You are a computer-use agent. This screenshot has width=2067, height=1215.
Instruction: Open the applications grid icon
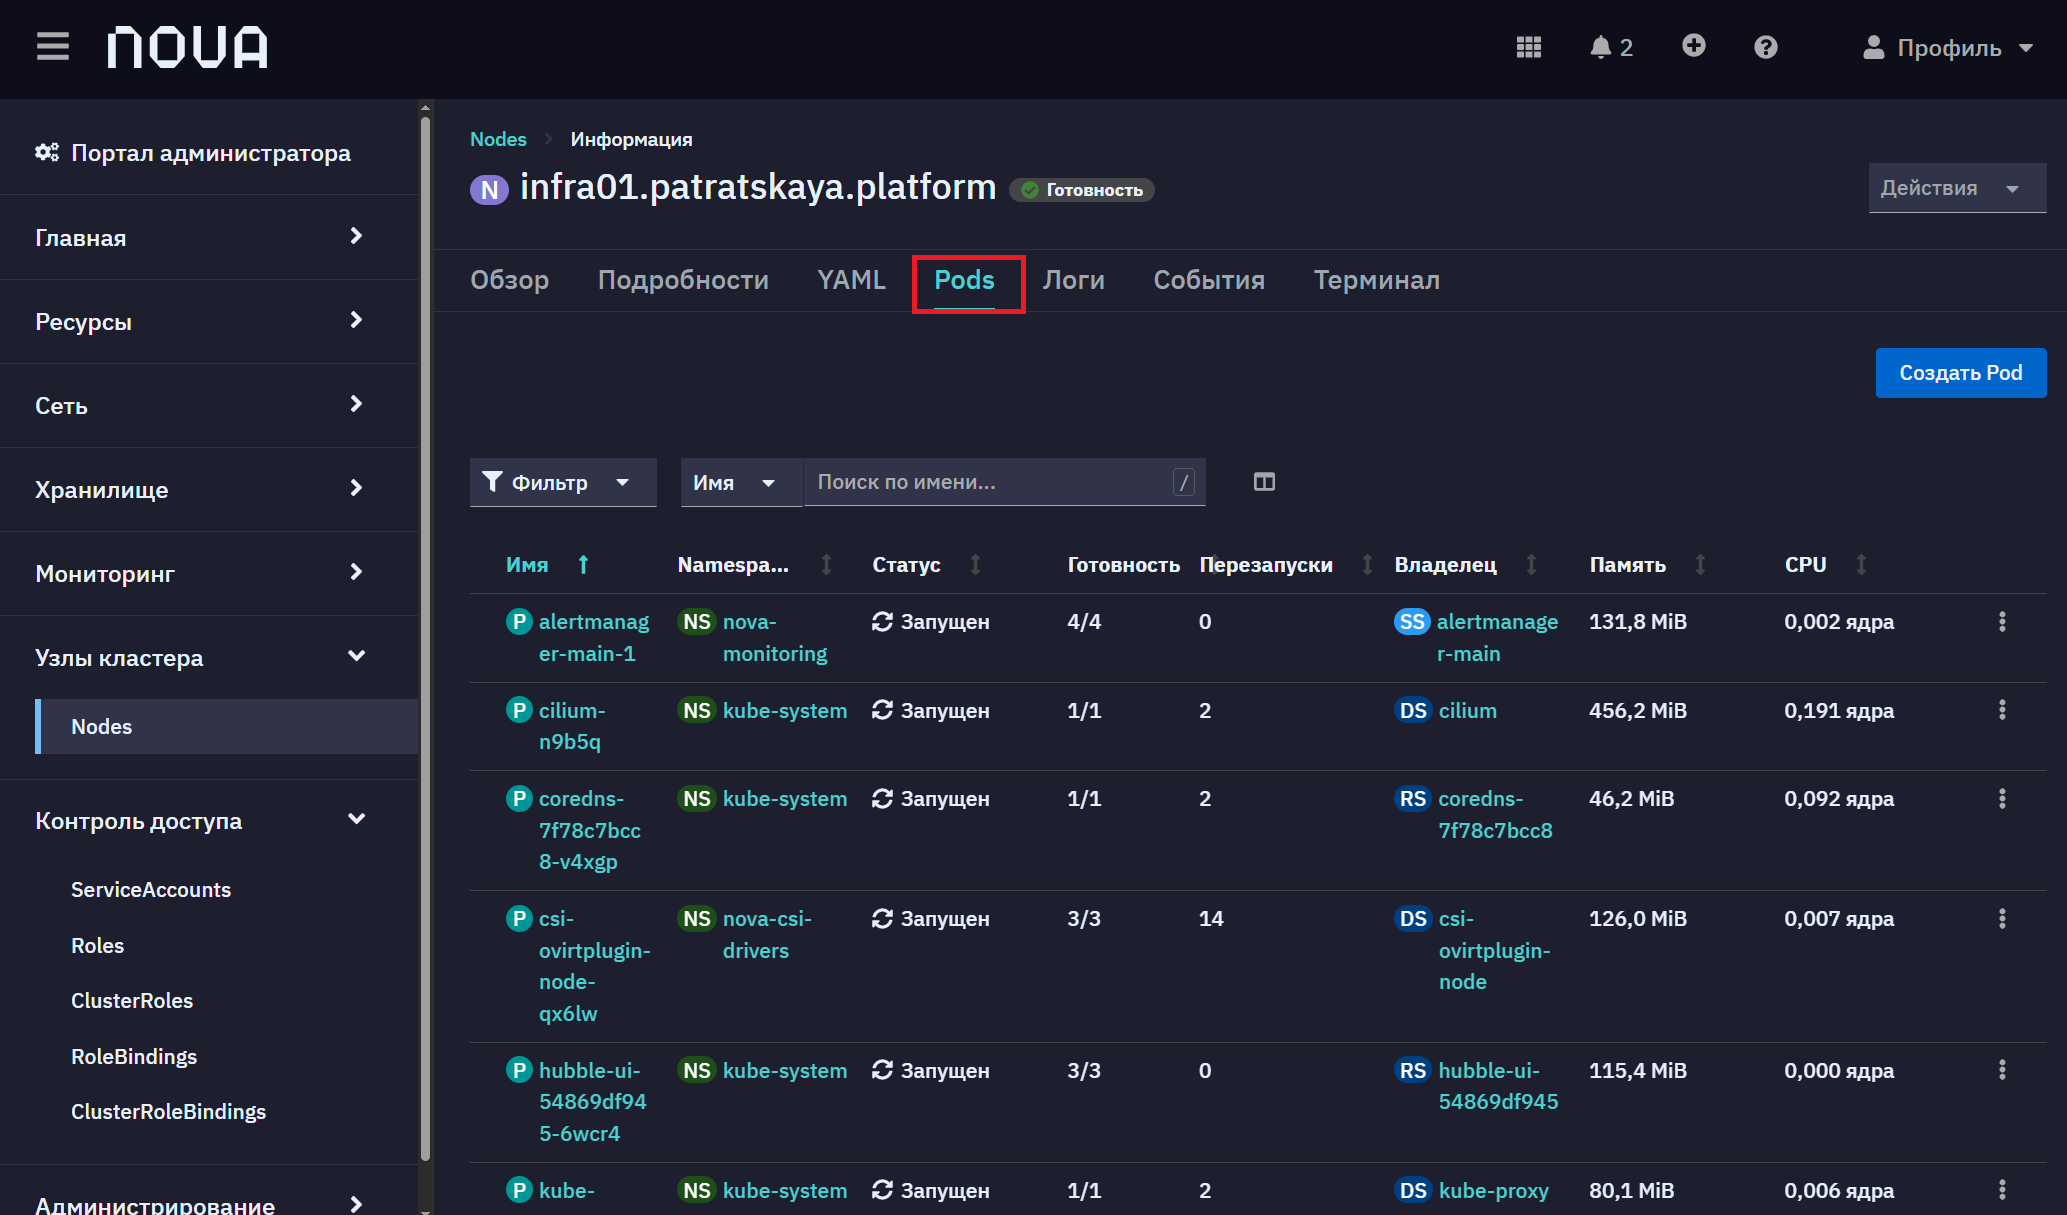point(1528,47)
